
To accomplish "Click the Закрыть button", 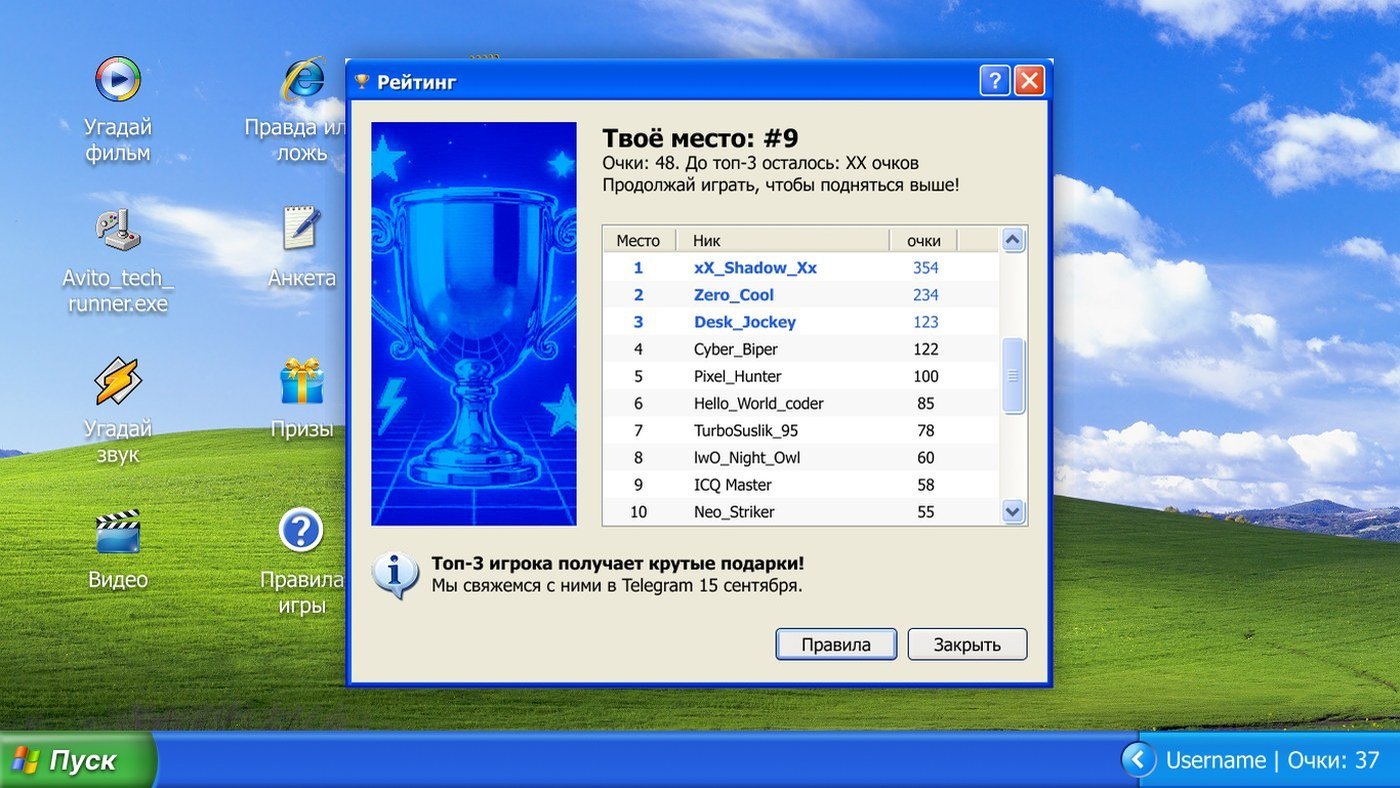I will 967,645.
